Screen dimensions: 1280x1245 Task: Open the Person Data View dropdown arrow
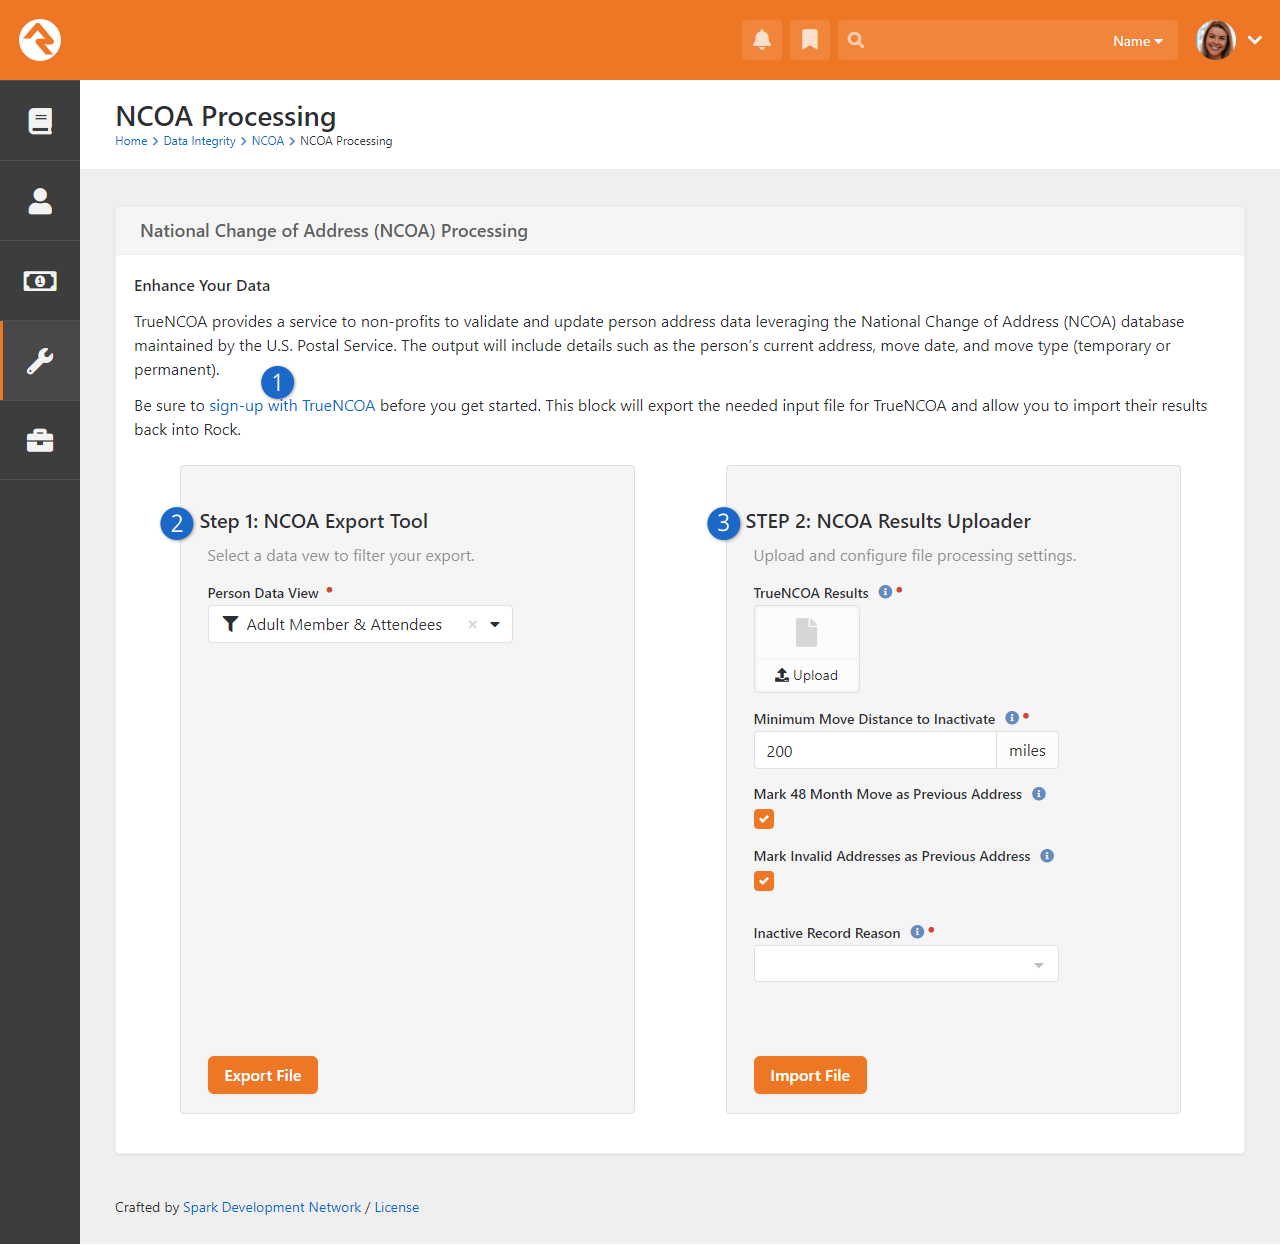(495, 624)
